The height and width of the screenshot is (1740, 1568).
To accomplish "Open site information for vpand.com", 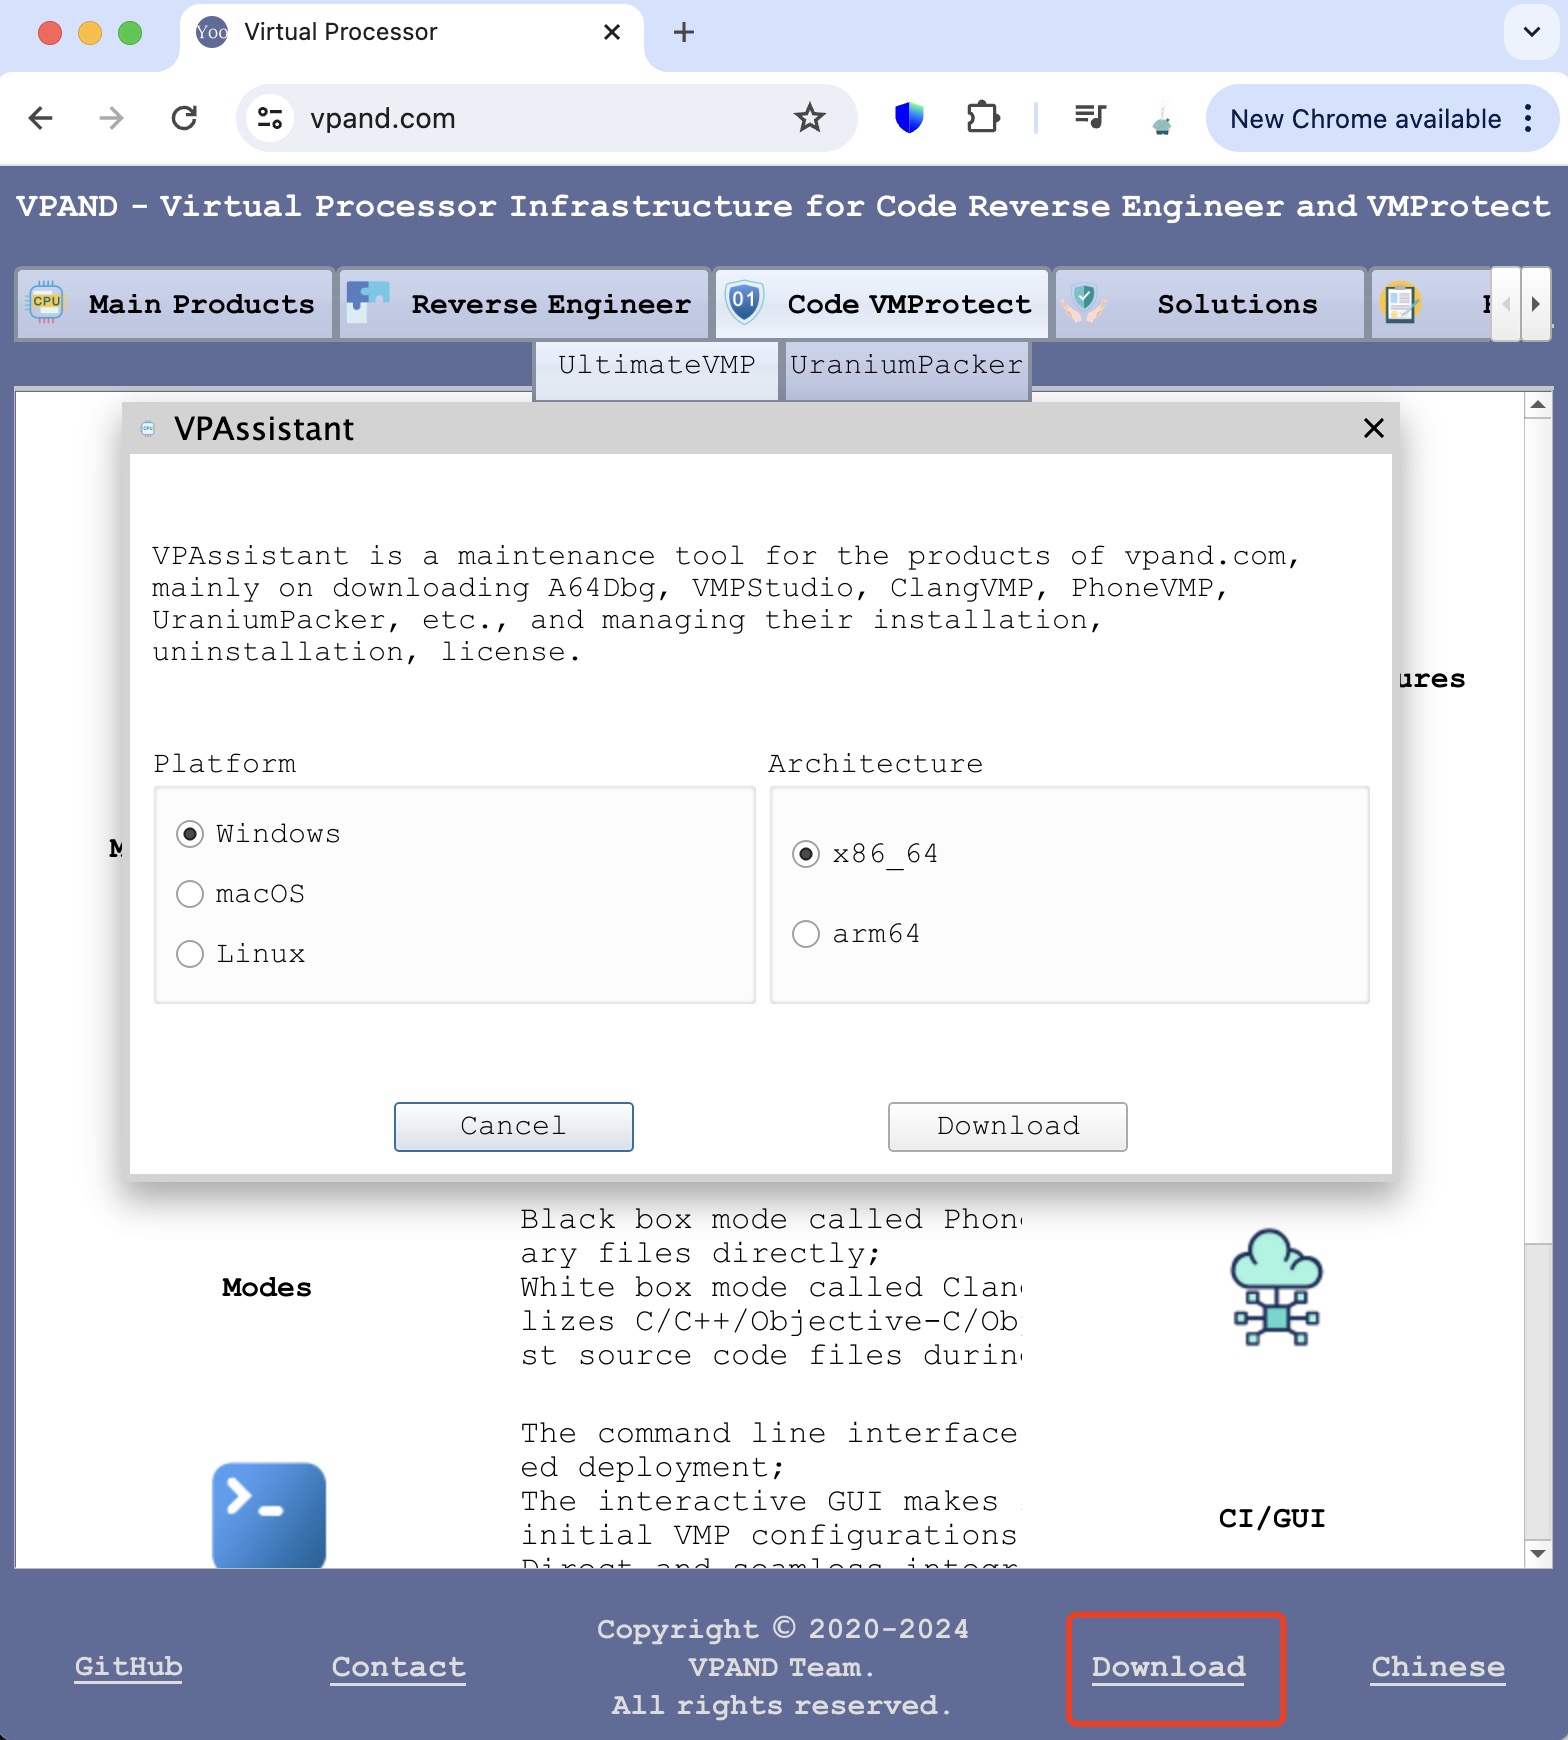I will click(270, 118).
